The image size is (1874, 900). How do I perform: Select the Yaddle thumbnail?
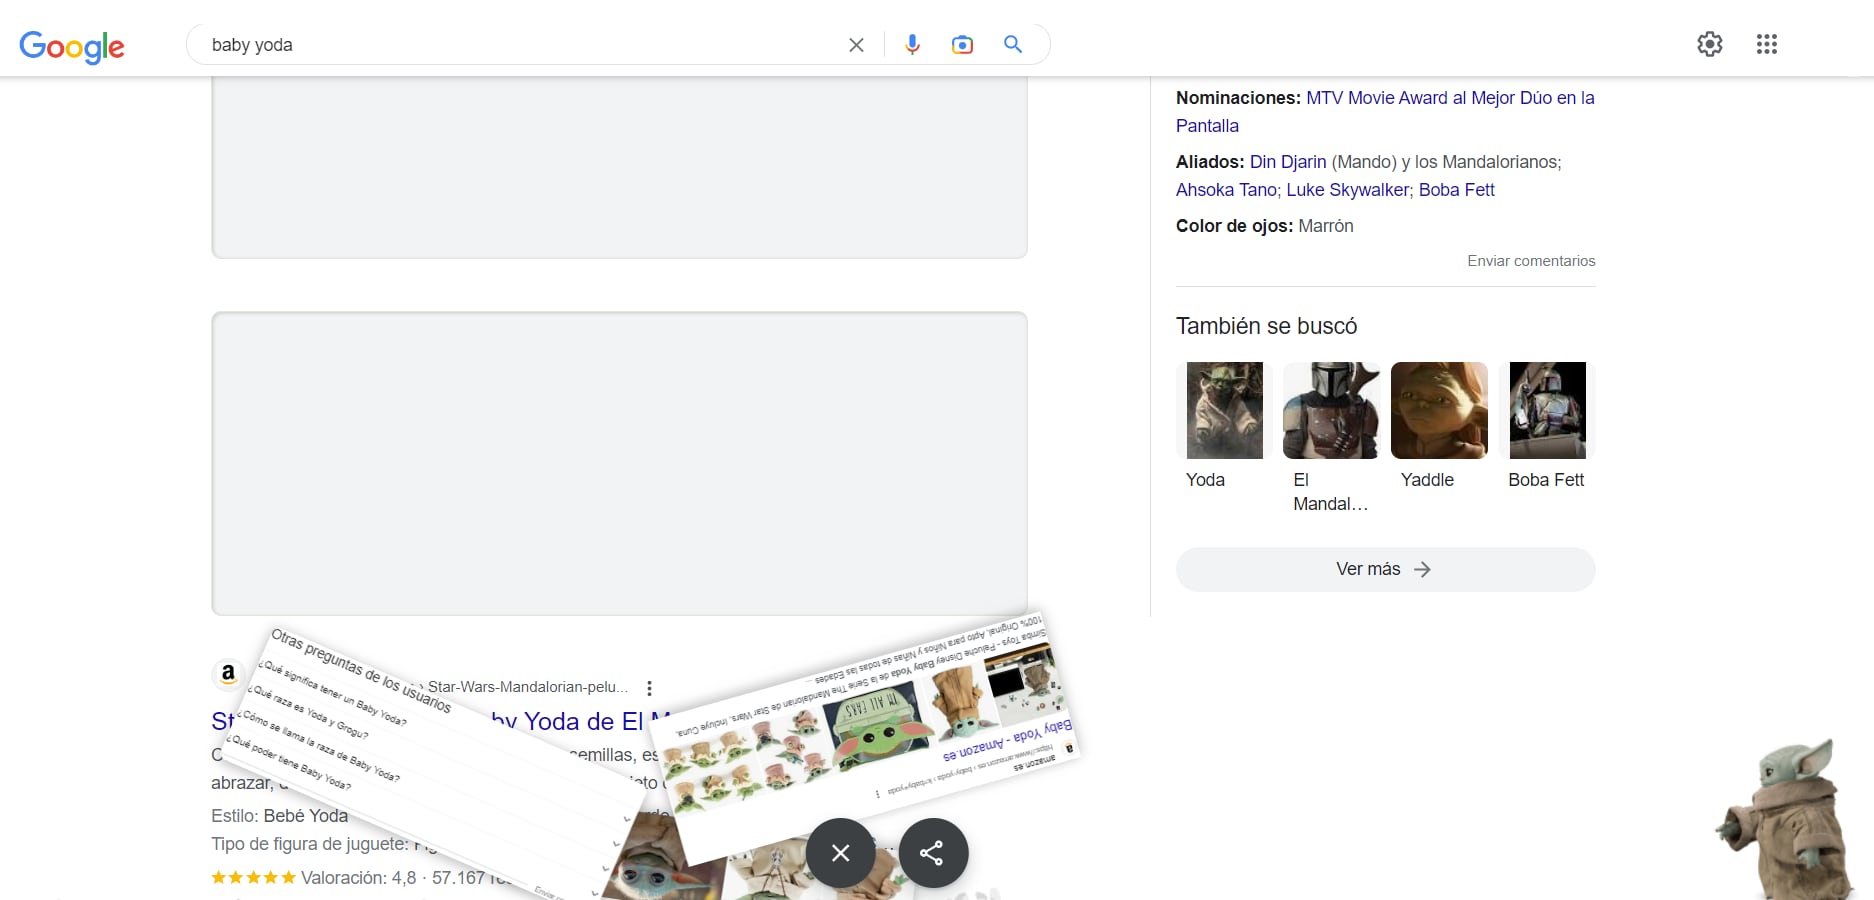tap(1439, 410)
